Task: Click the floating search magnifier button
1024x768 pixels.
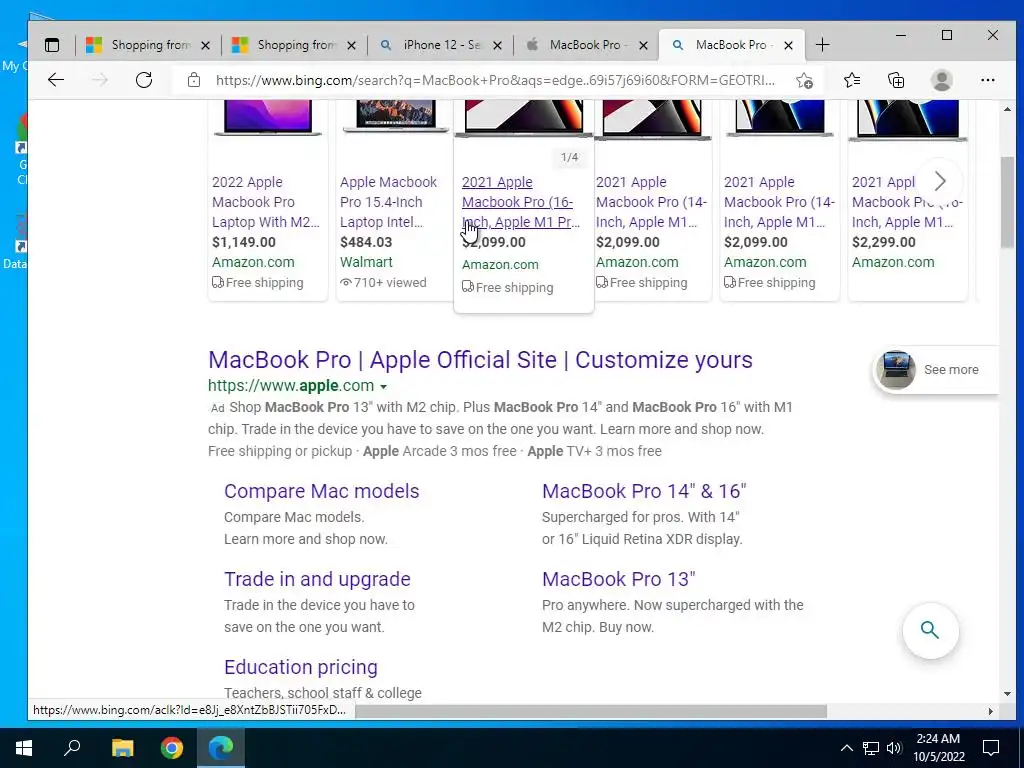Action: pos(930,630)
